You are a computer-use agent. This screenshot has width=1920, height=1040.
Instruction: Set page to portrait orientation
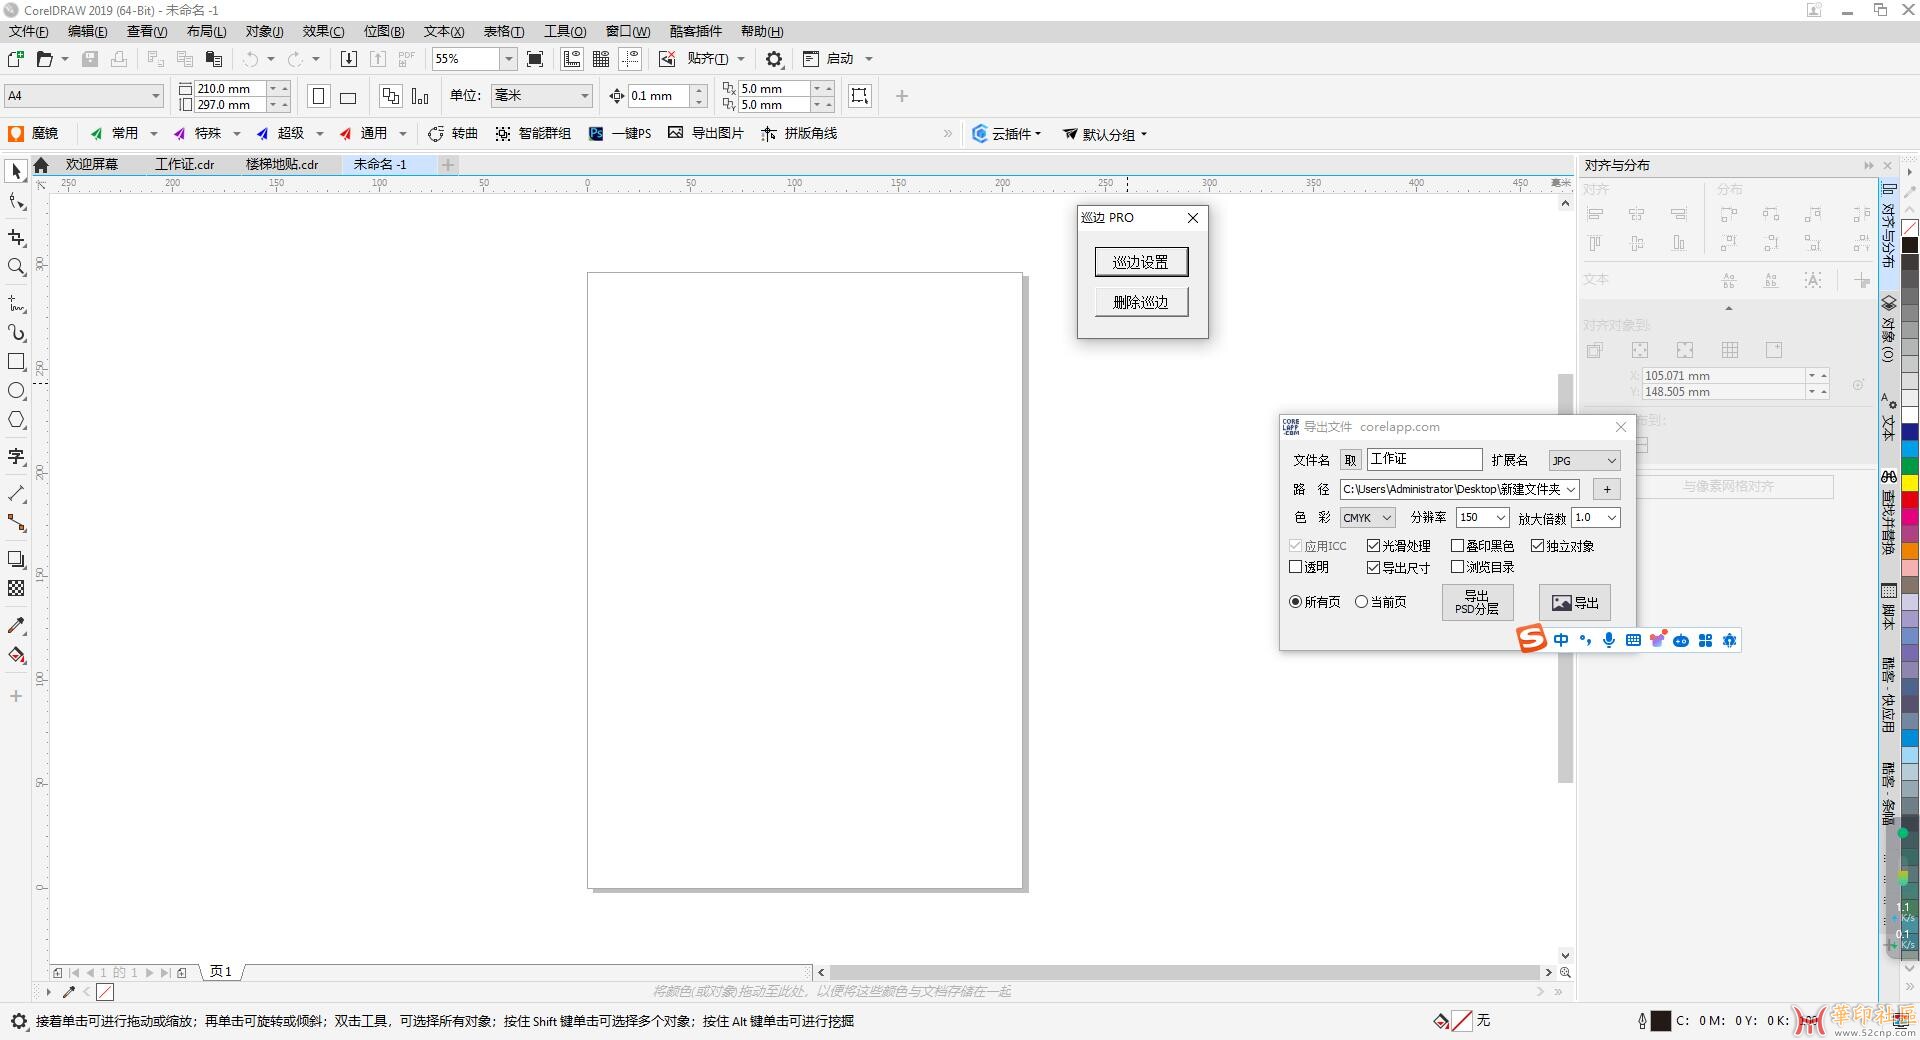coord(319,96)
